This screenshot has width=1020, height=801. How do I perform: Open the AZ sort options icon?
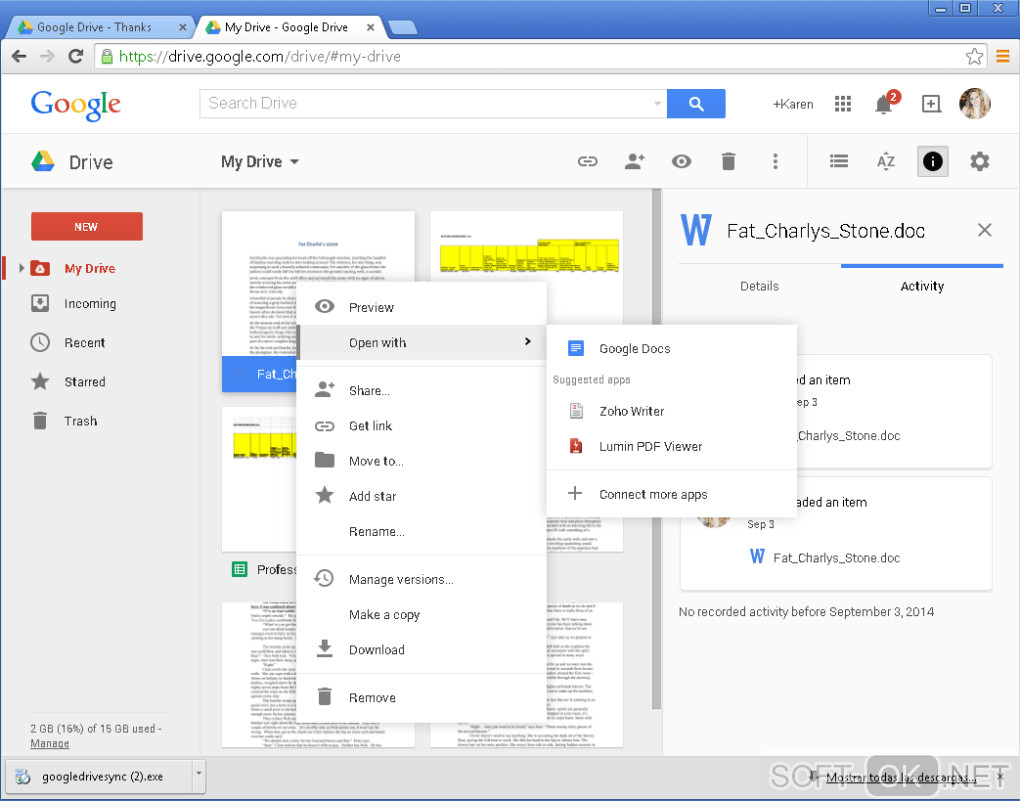coord(885,161)
